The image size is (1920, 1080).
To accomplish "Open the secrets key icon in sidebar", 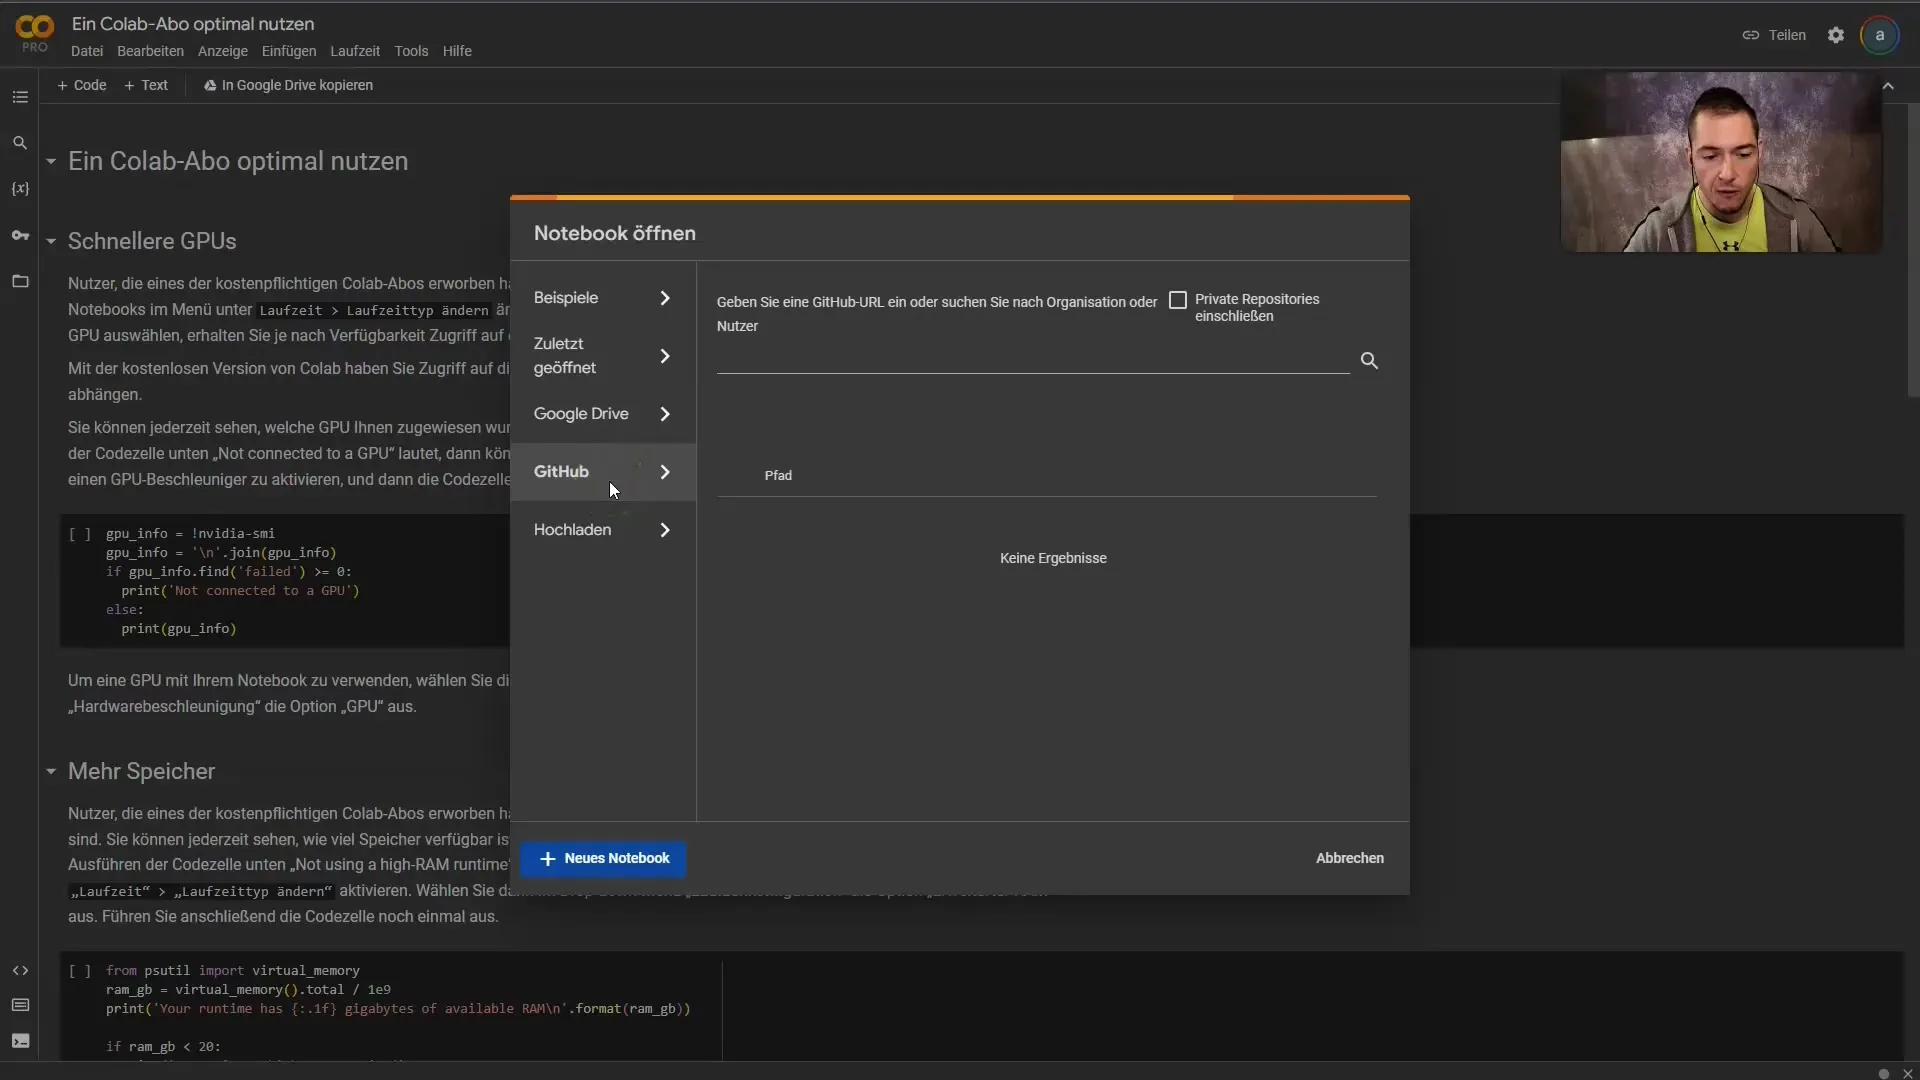I will tap(20, 235).
